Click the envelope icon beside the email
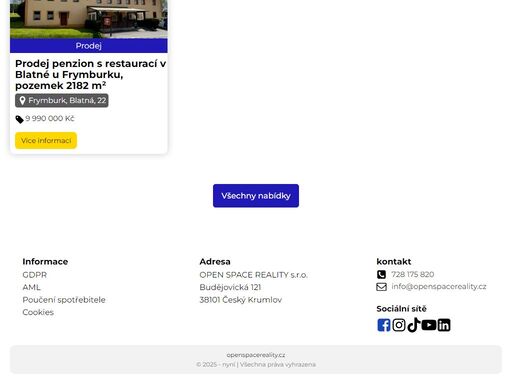 coord(381,287)
